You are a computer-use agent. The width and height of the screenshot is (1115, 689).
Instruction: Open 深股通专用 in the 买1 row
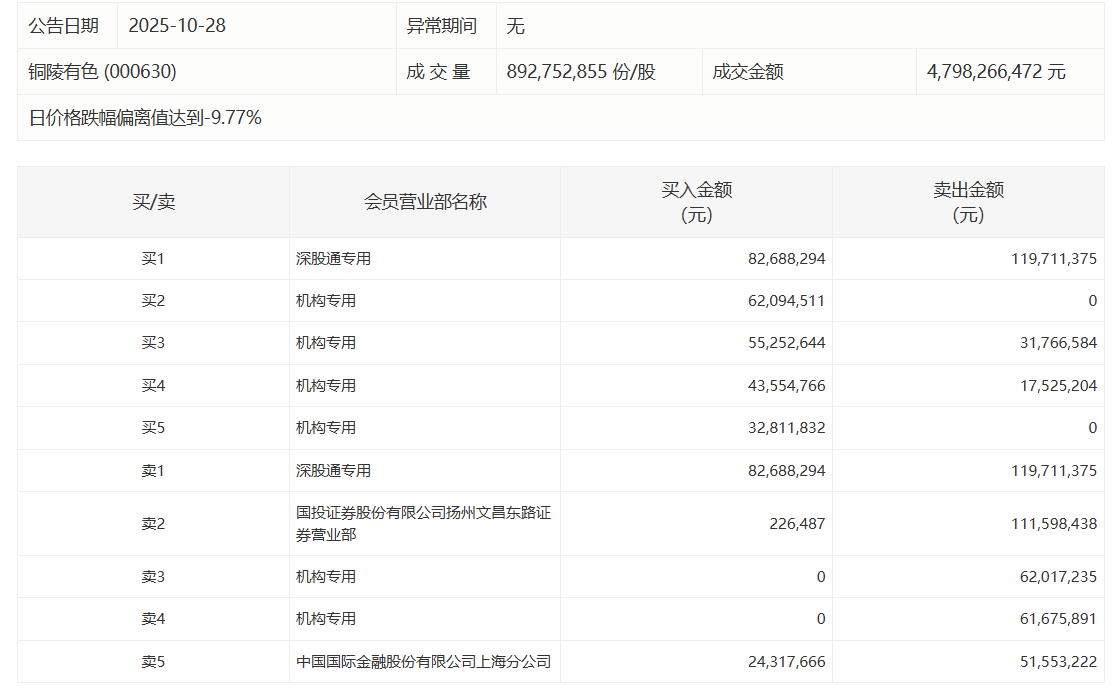coord(333,259)
